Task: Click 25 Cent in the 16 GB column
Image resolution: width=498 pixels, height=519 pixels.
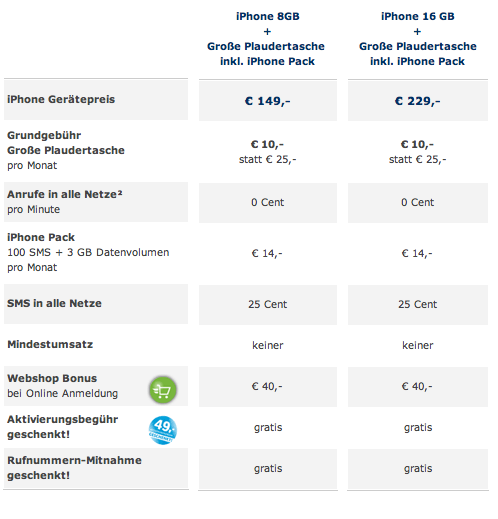Action: (x=418, y=304)
